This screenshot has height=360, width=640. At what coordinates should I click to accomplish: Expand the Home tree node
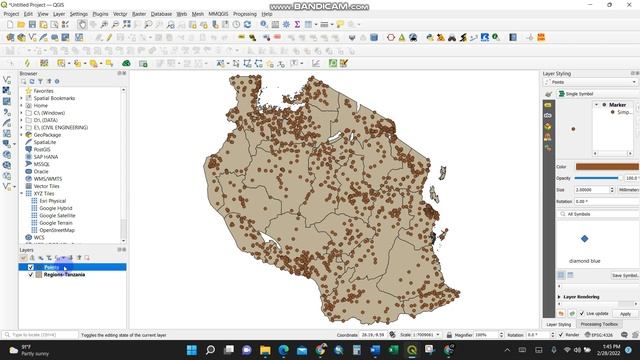[22, 106]
